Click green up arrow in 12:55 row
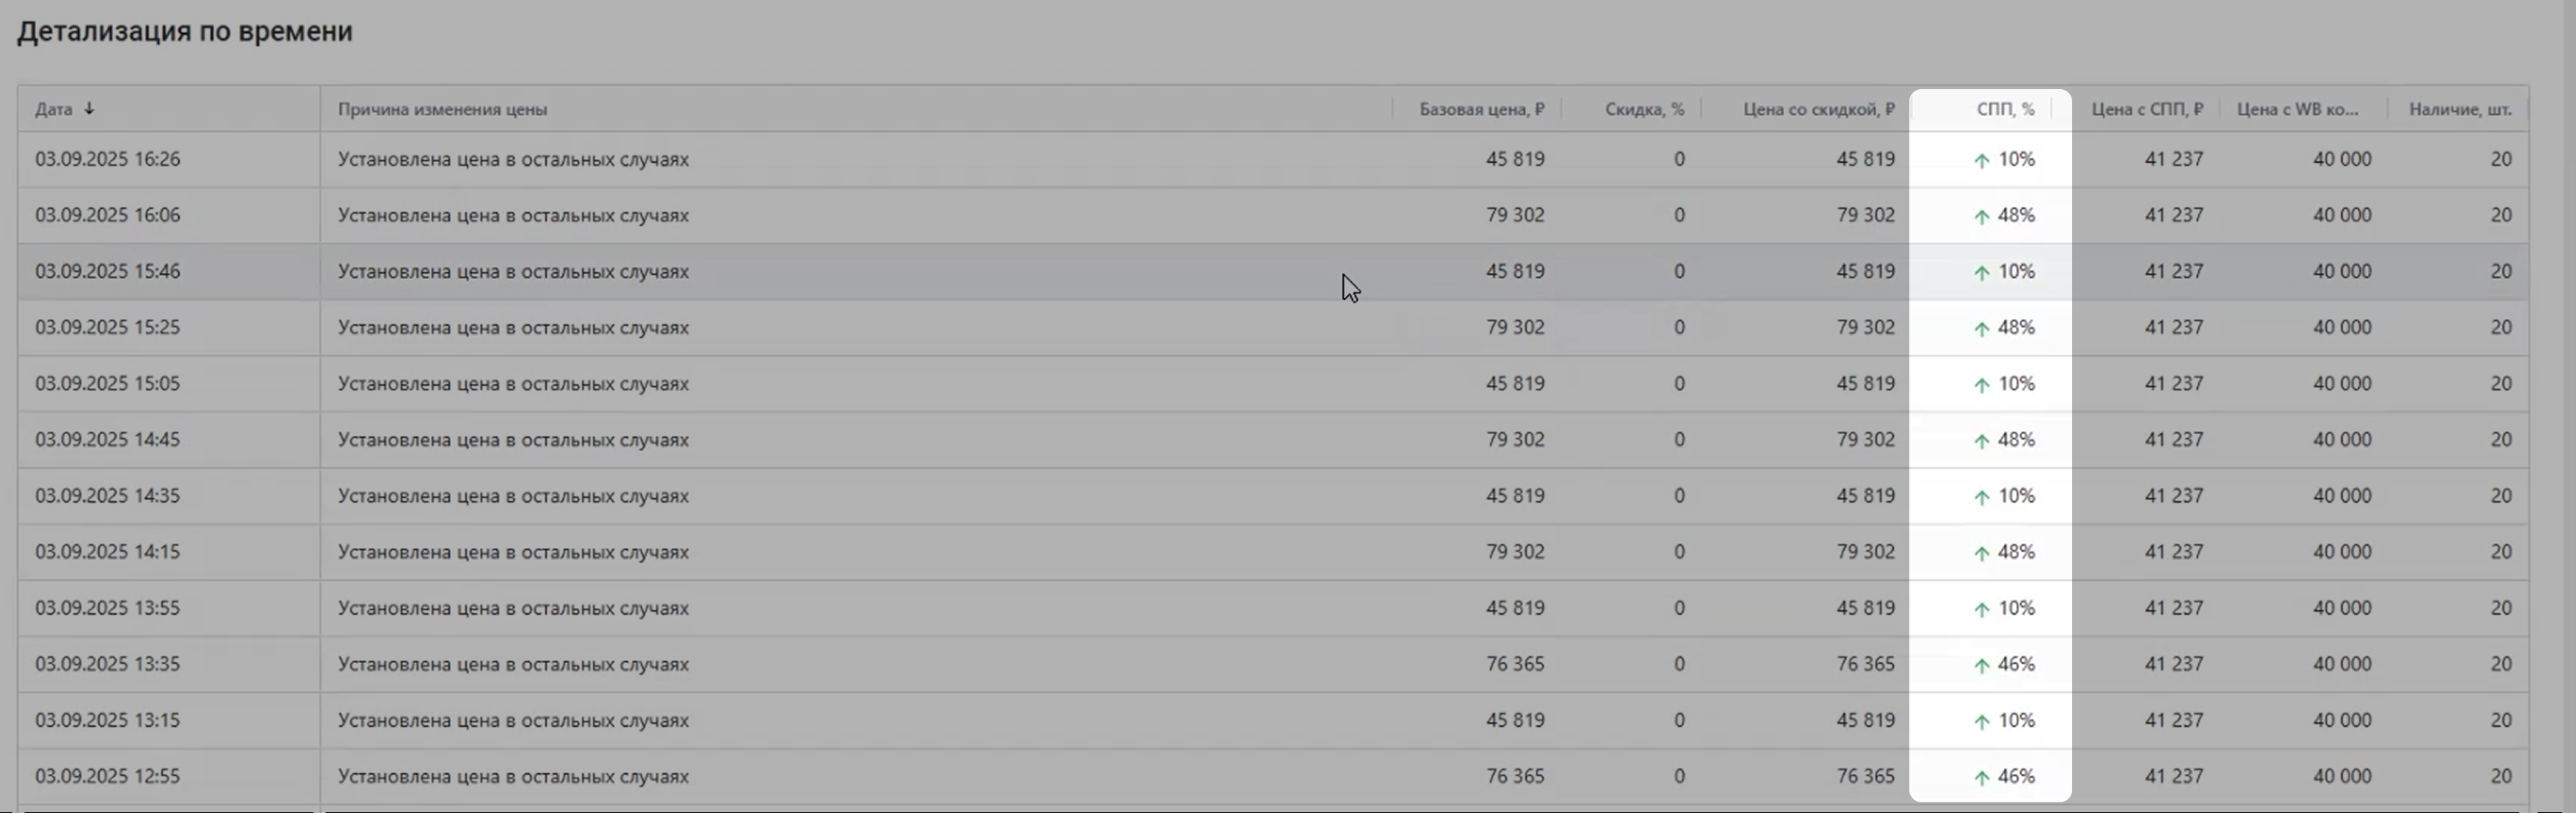The image size is (2576, 813). coord(1981,777)
